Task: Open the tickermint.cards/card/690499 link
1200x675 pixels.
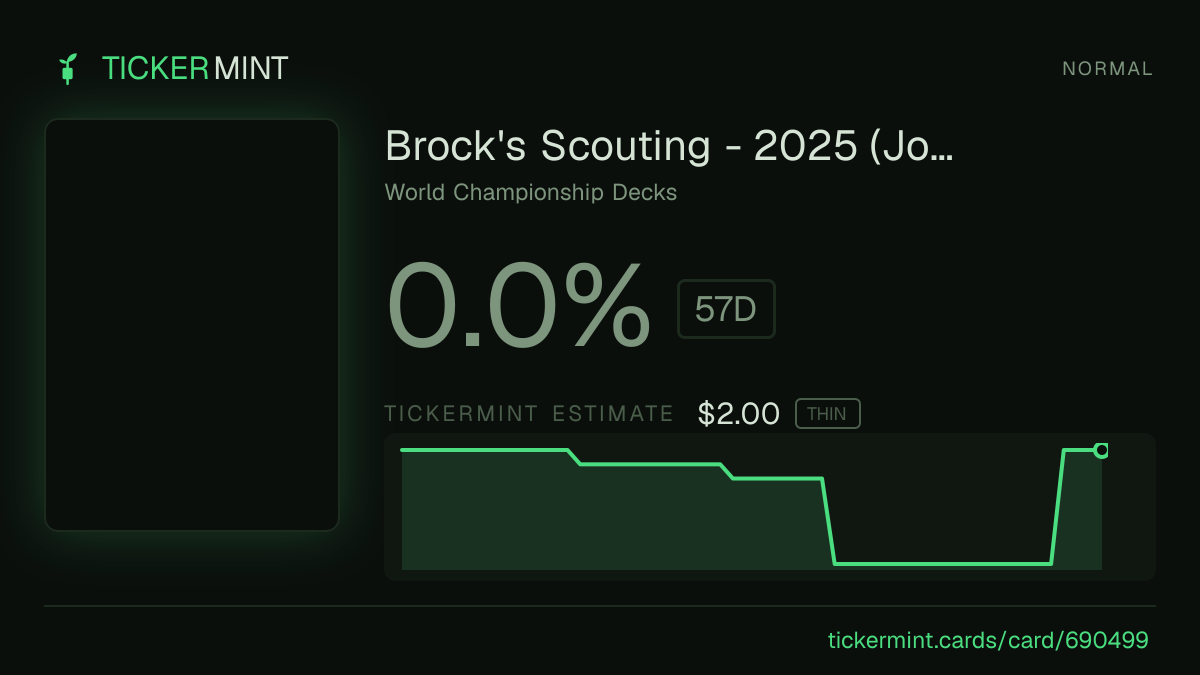Action: pyautogui.click(x=988, y=640)
